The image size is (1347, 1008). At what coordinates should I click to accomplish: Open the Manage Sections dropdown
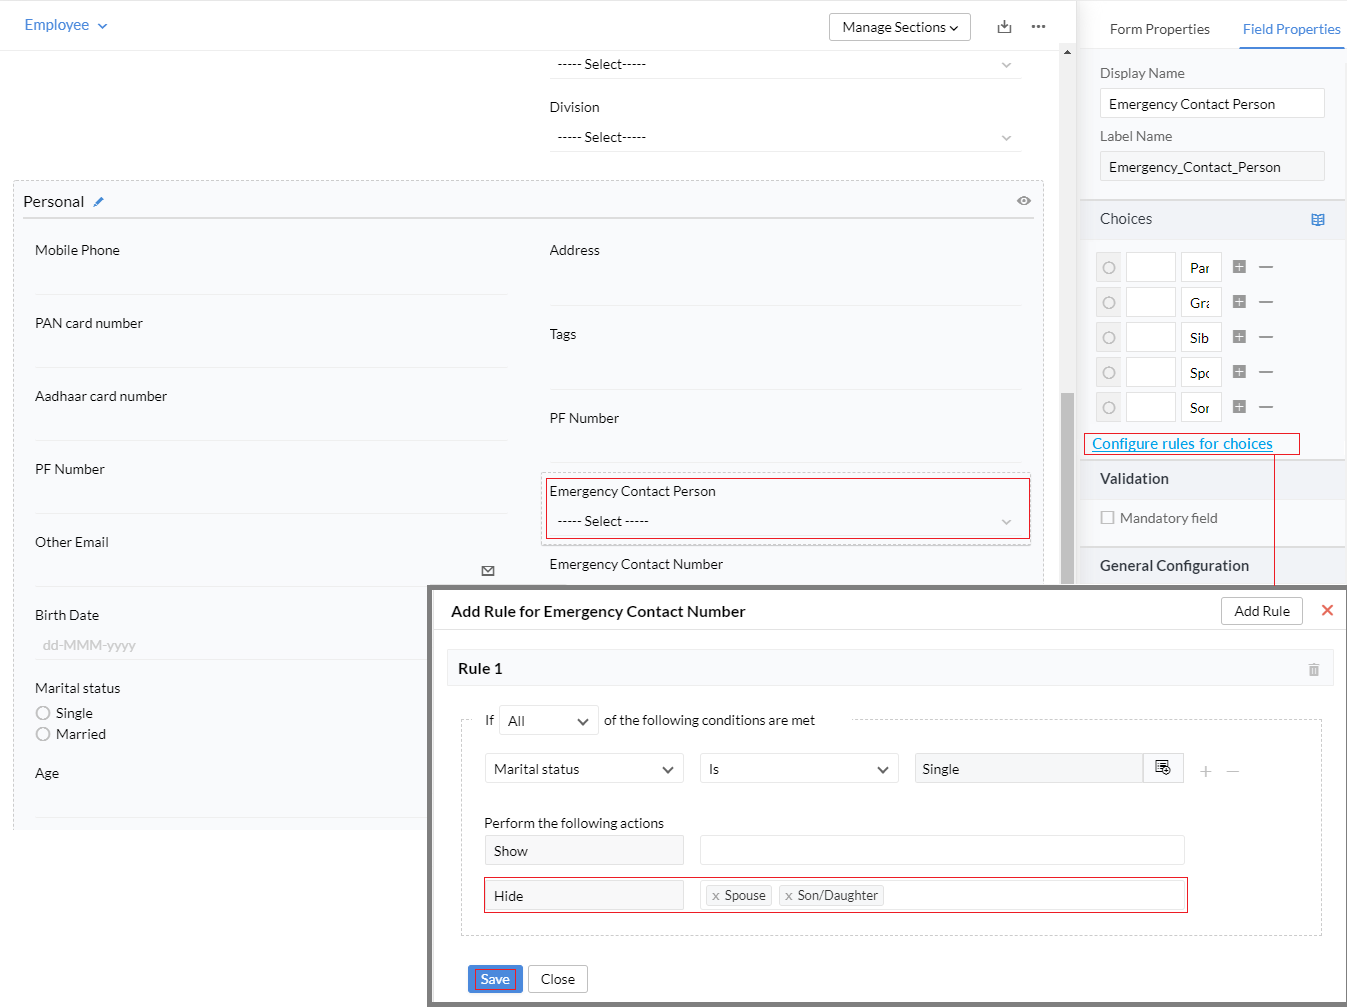[900, 27]
